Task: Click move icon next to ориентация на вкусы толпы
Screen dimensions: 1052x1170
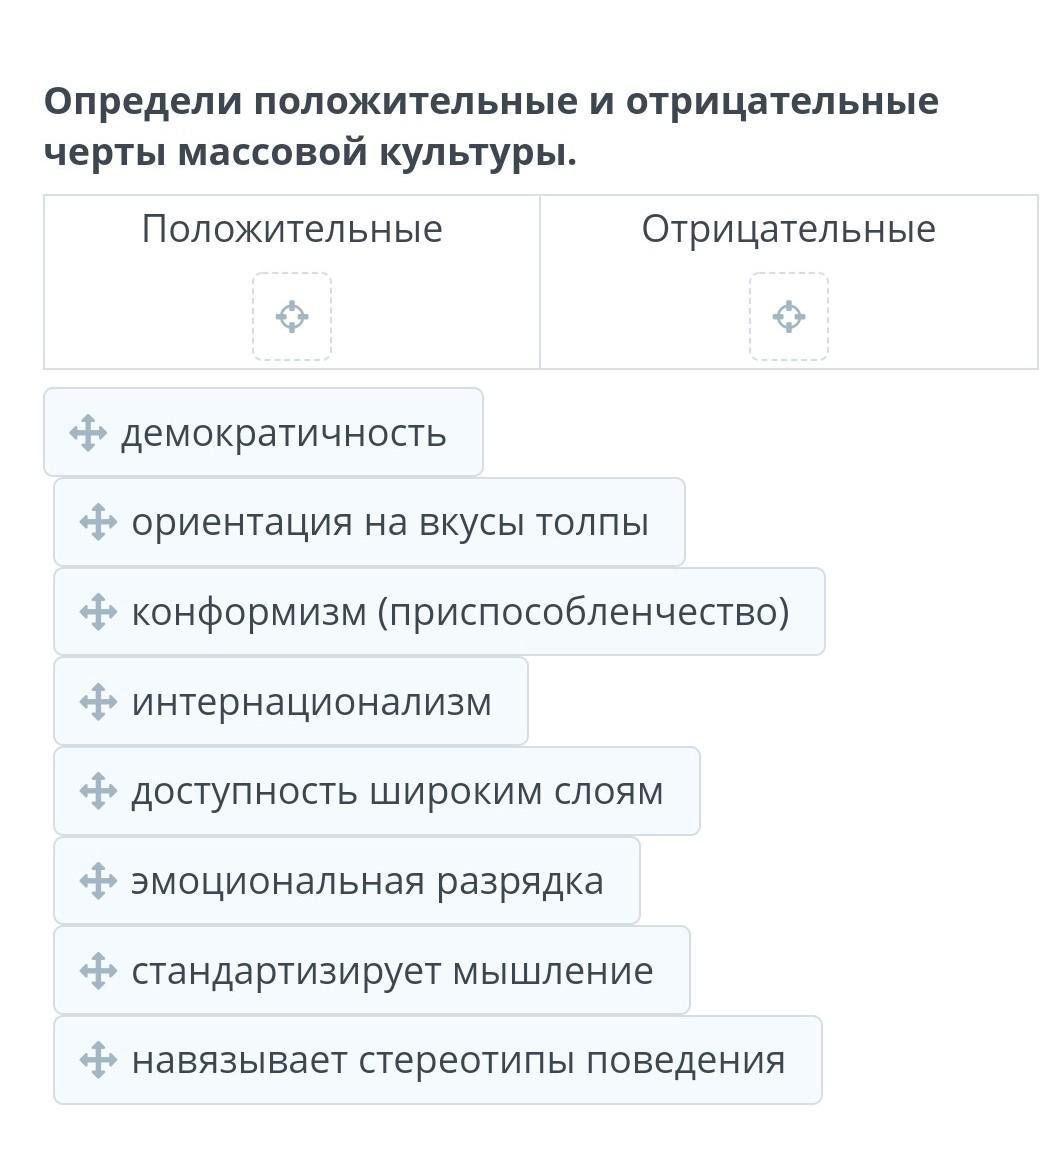Action: click(98, 522)
